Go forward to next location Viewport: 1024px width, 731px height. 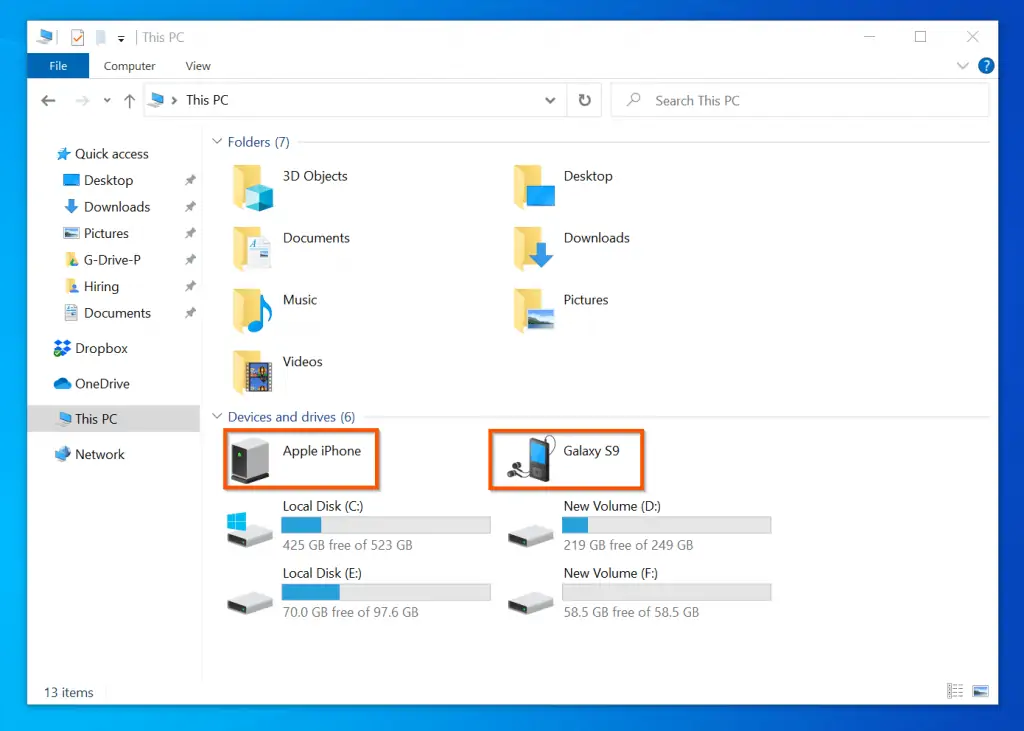pos(82,101)
